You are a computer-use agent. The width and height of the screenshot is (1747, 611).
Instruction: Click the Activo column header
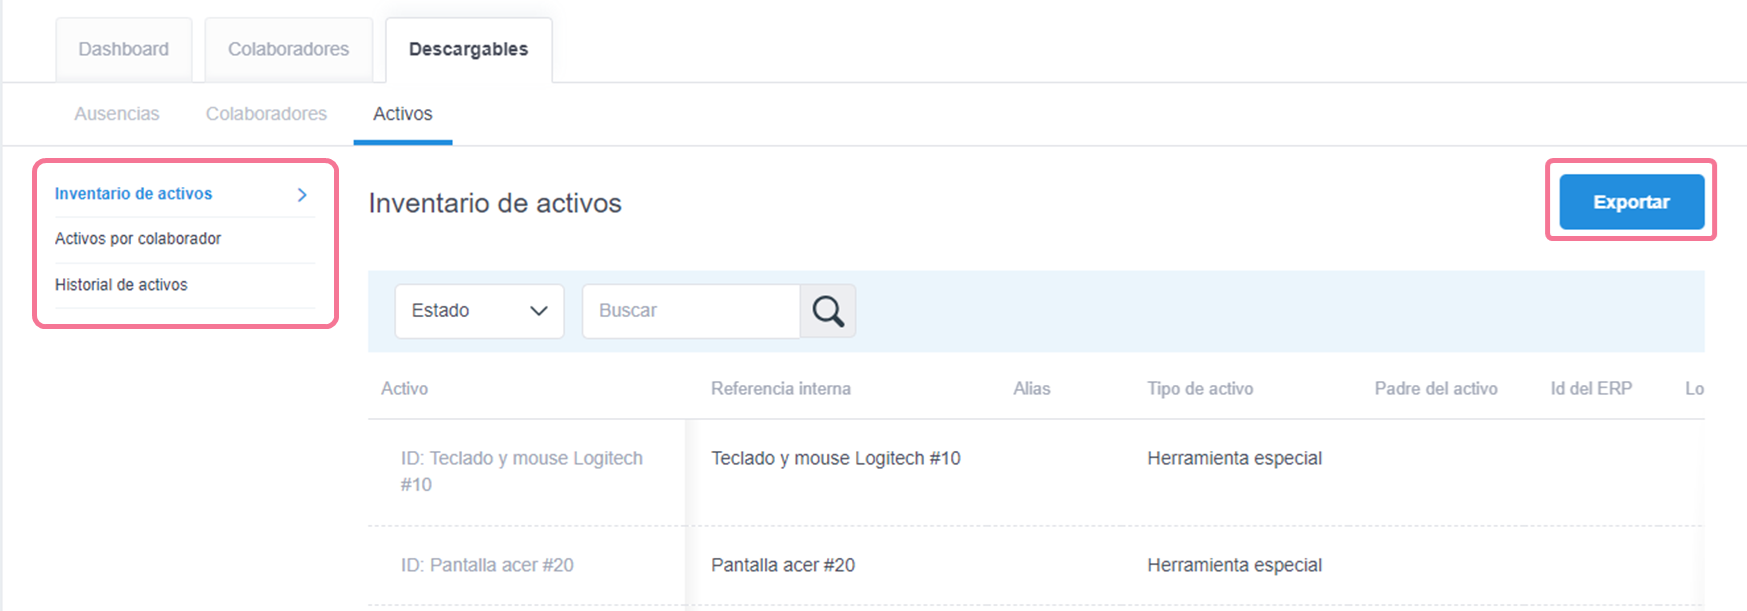pyautogui.click(x=404, y=389)
